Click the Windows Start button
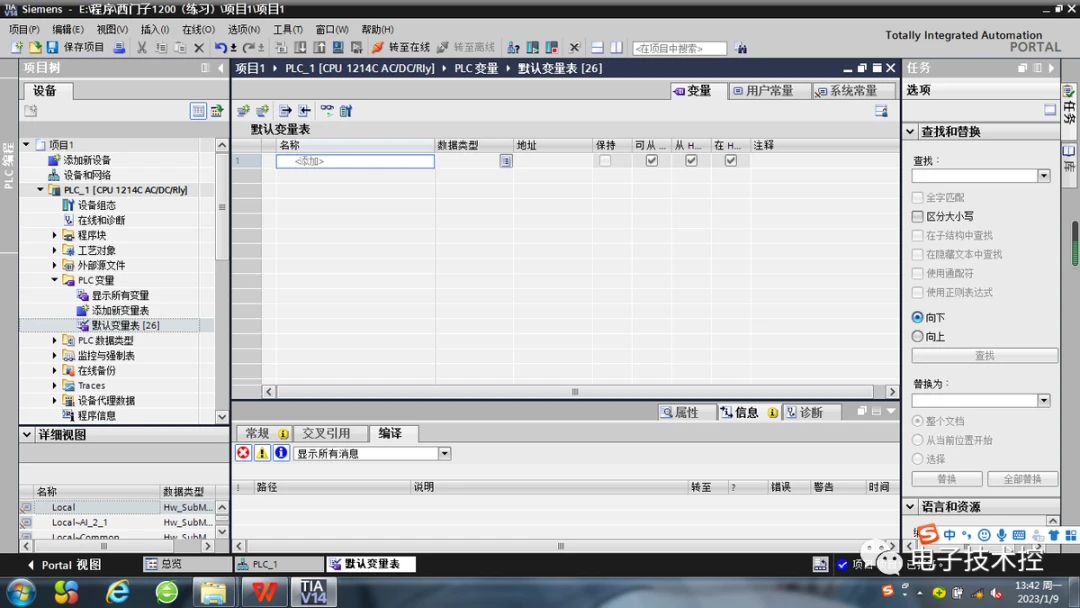The height and width of the screenshot is (608, 1080). coord(21,592)
